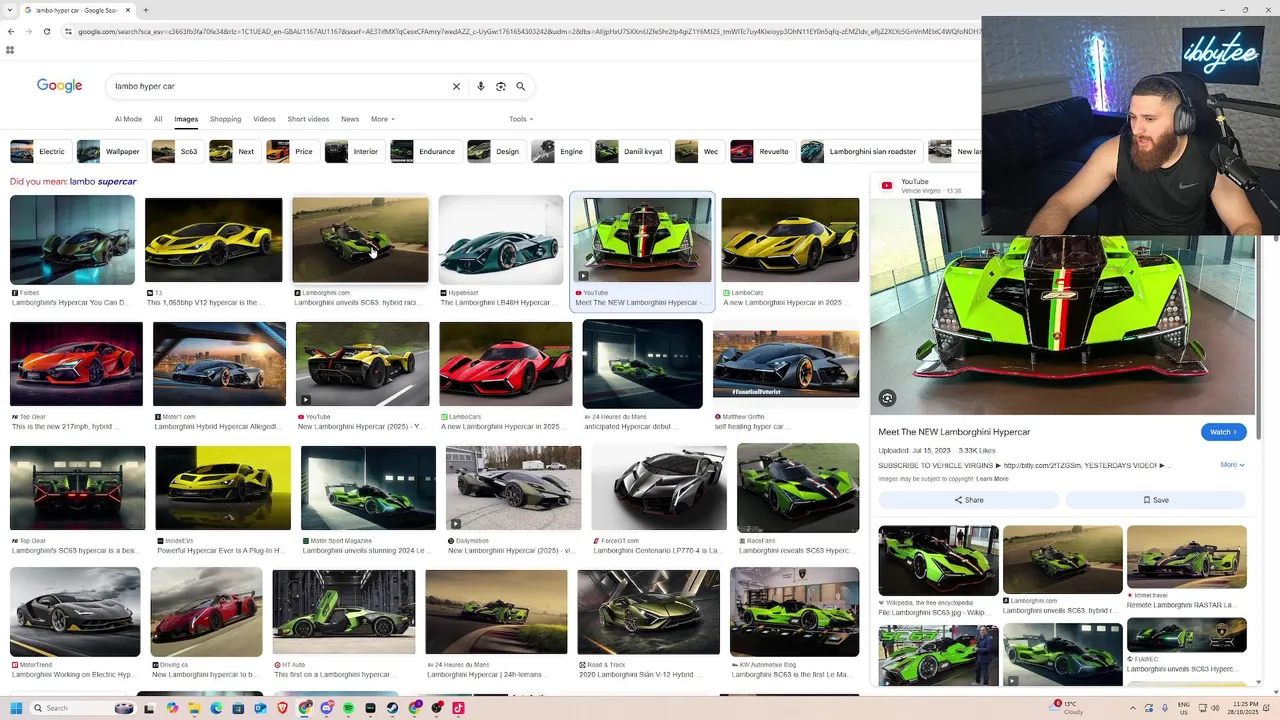
Task: Start a voice search with microphone icon
Action: 481,86
